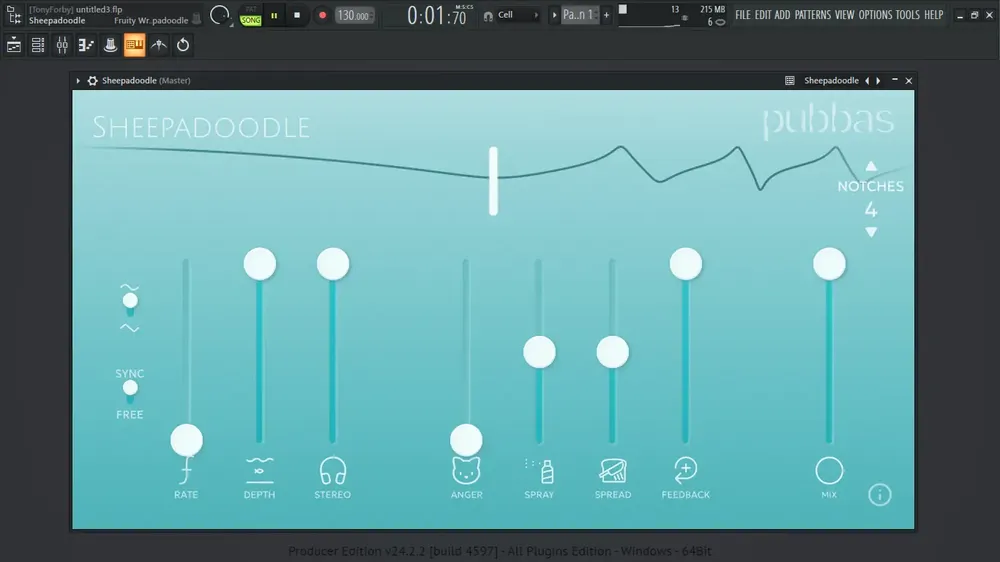Increase NOTCHES with the up arrow
The height and width of the screenshot is (562, 1000).
(871, 166)
